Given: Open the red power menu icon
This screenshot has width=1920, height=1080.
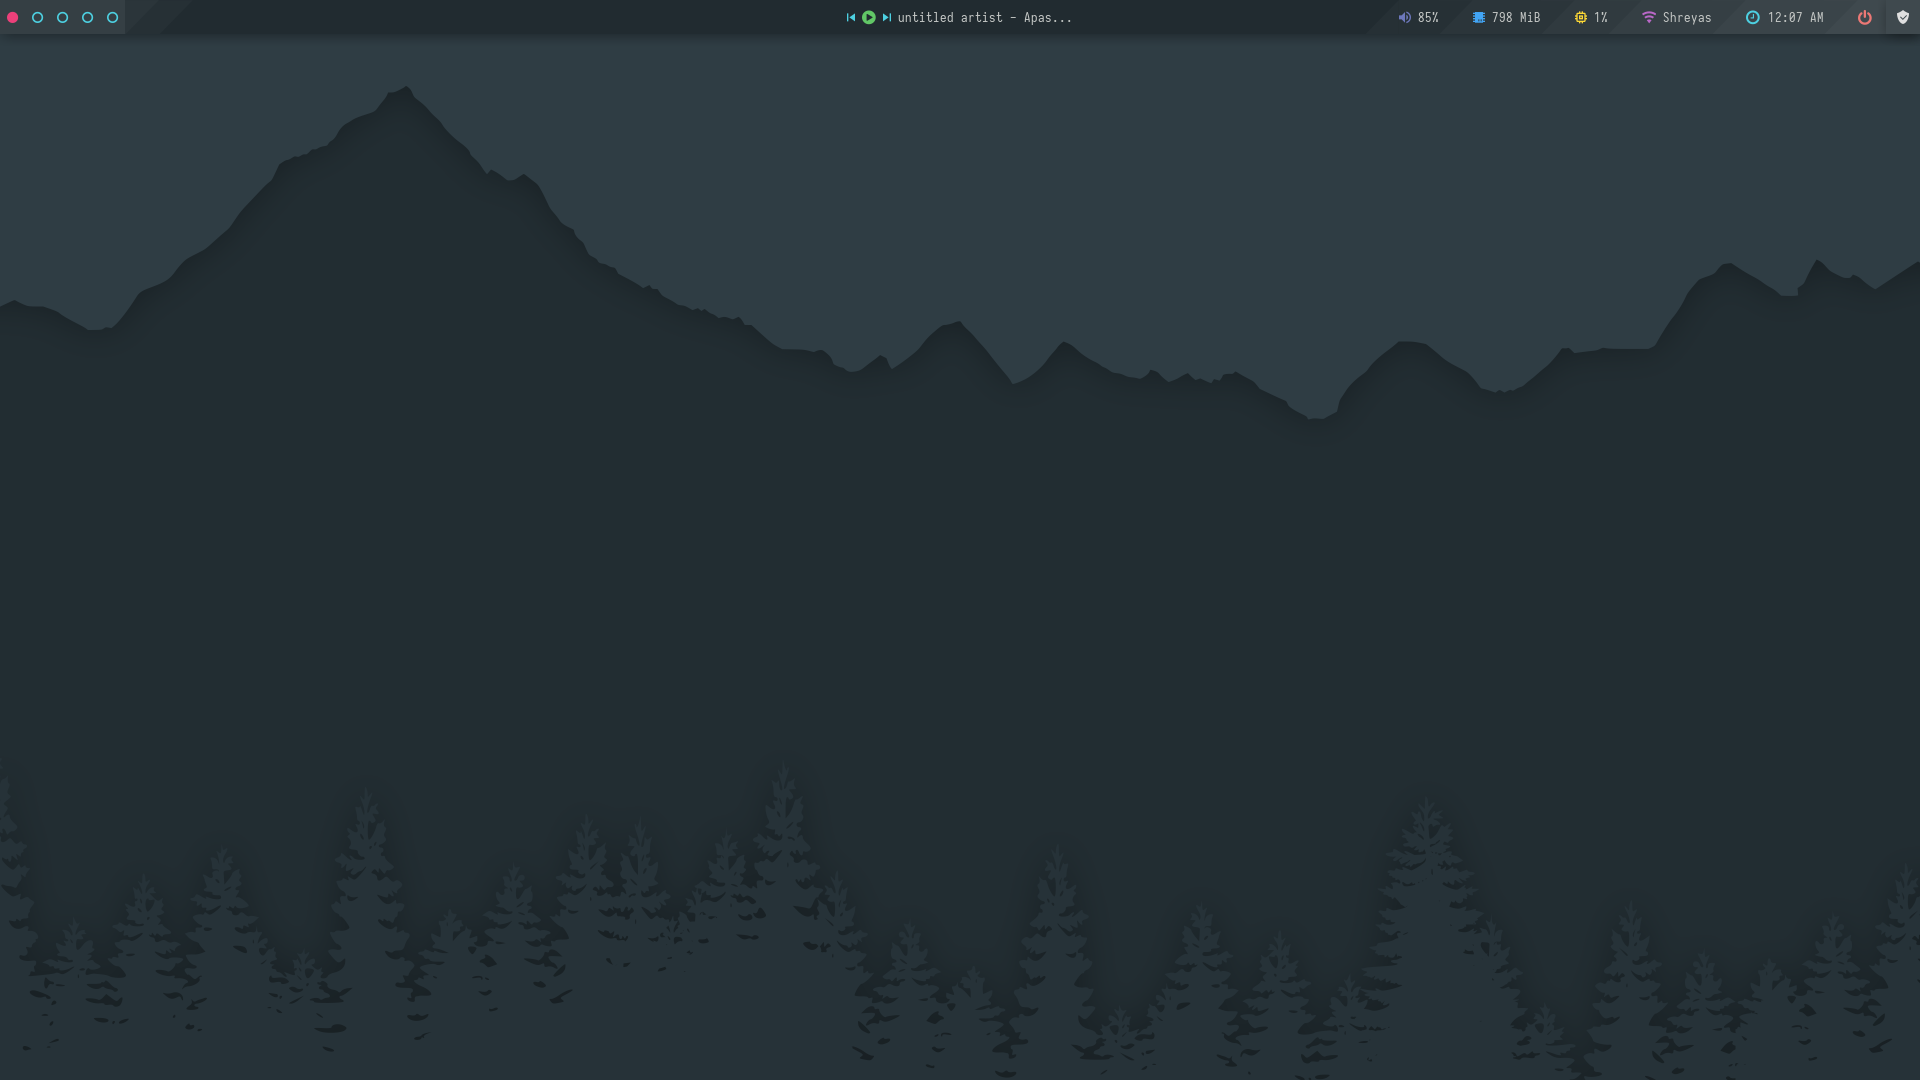Looking at the screenshot, I should point(1864,17).
